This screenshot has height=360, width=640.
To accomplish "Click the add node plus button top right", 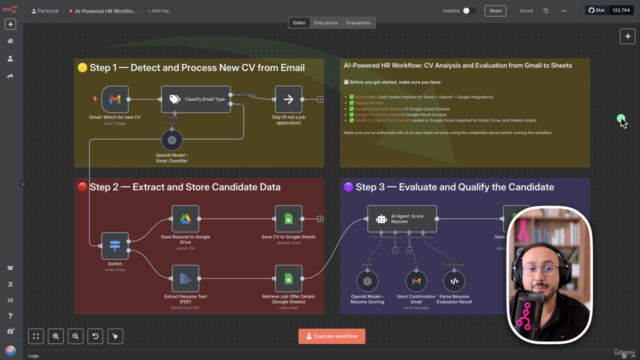I will 627,36.
